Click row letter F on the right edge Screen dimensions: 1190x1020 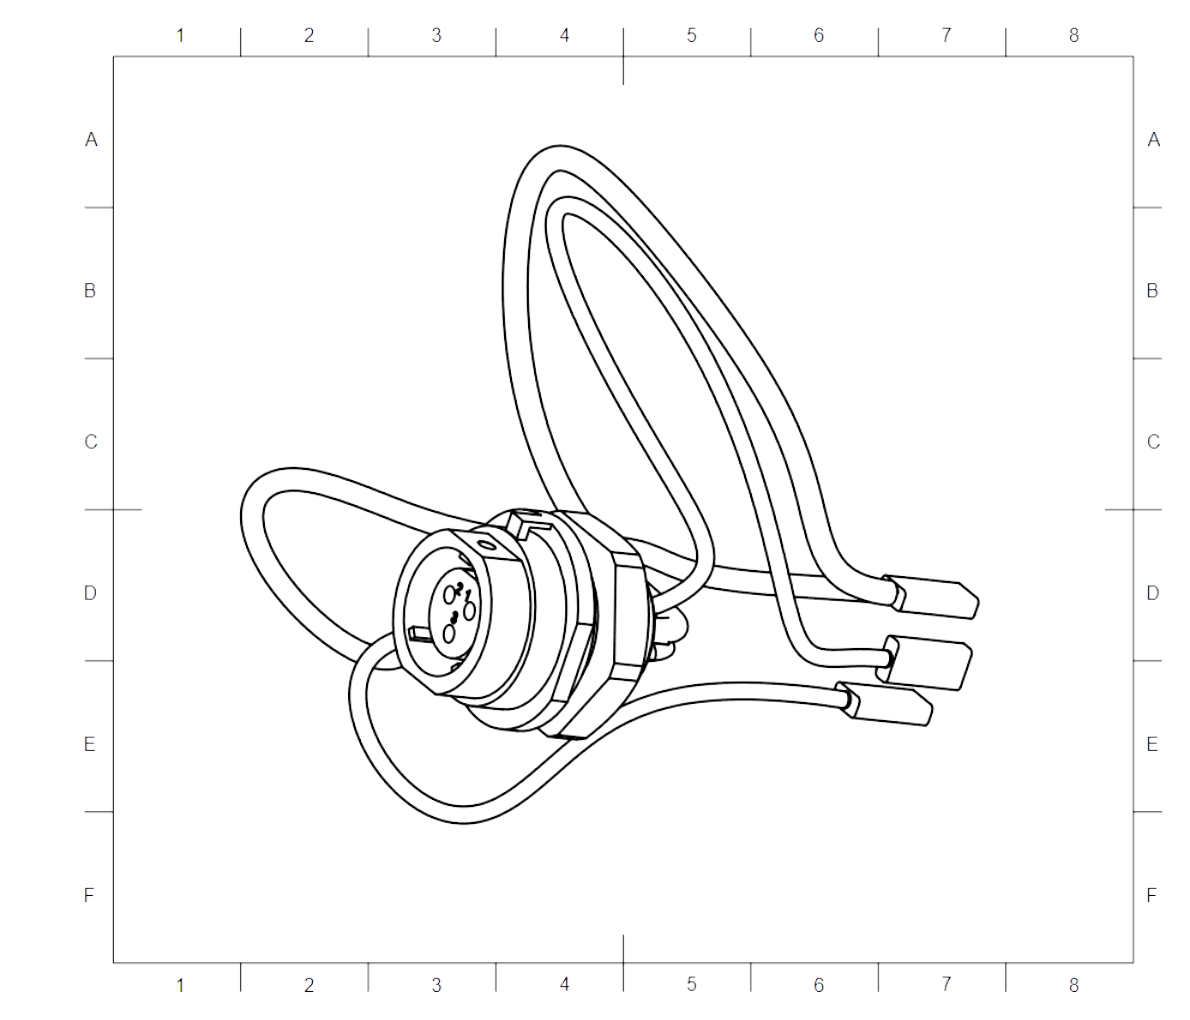pyautogui.click(x=1152, y=893)
